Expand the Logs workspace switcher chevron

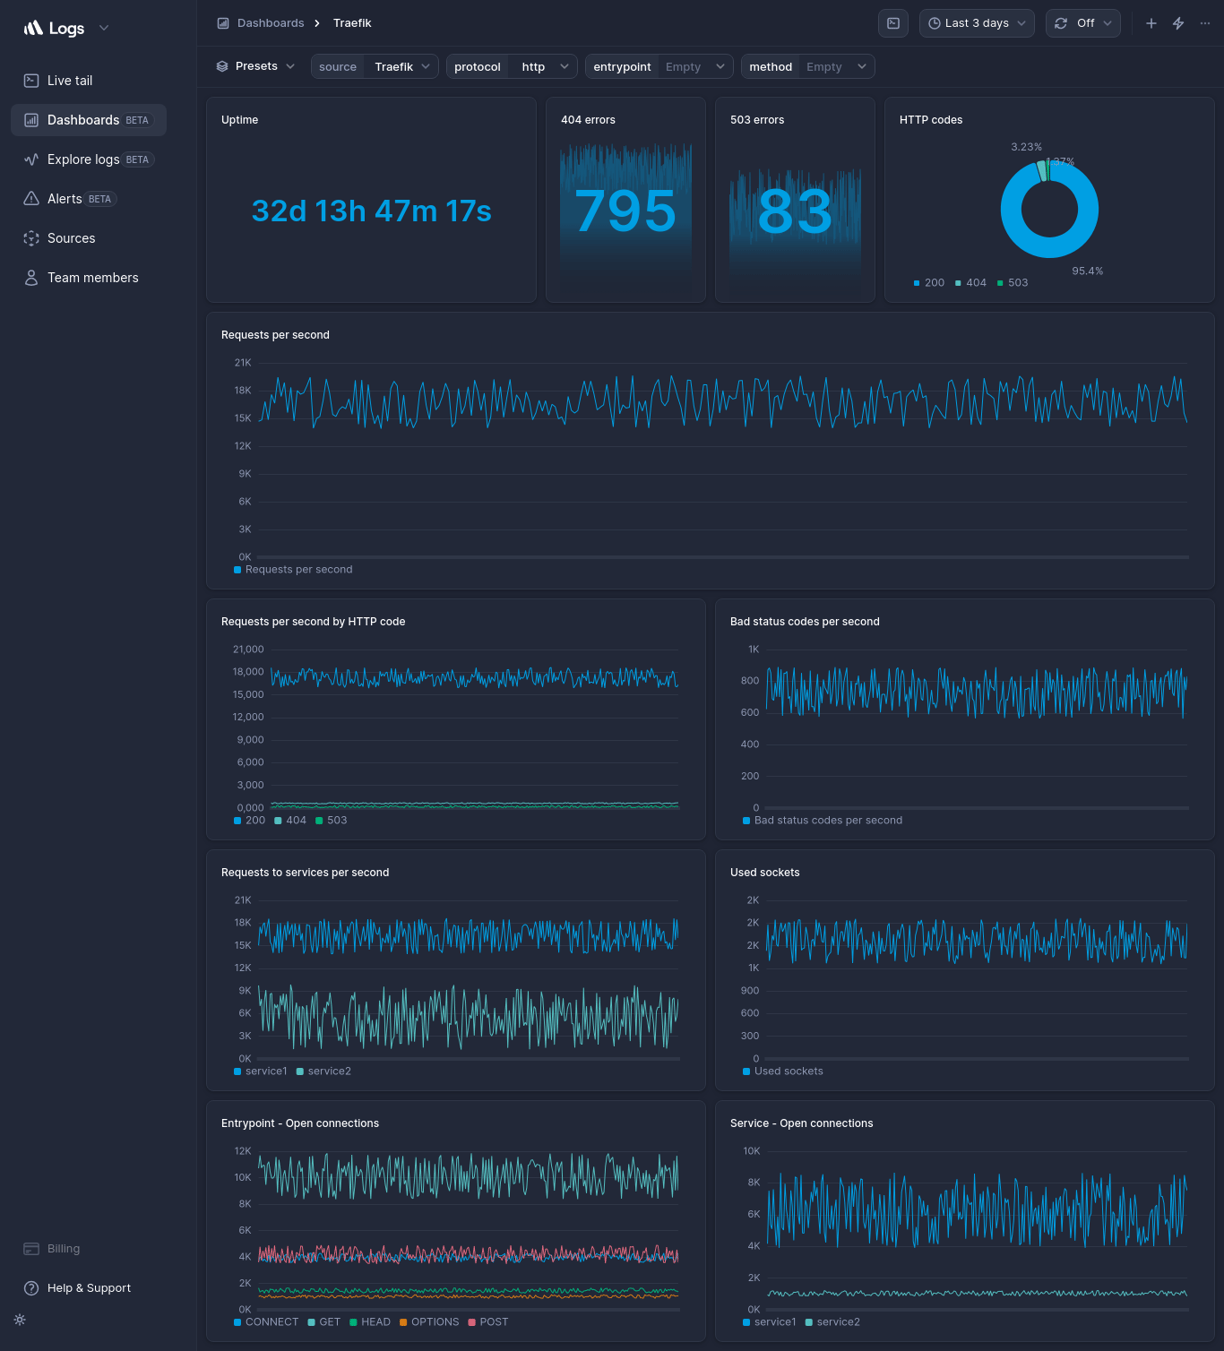(x=103, y=28)
